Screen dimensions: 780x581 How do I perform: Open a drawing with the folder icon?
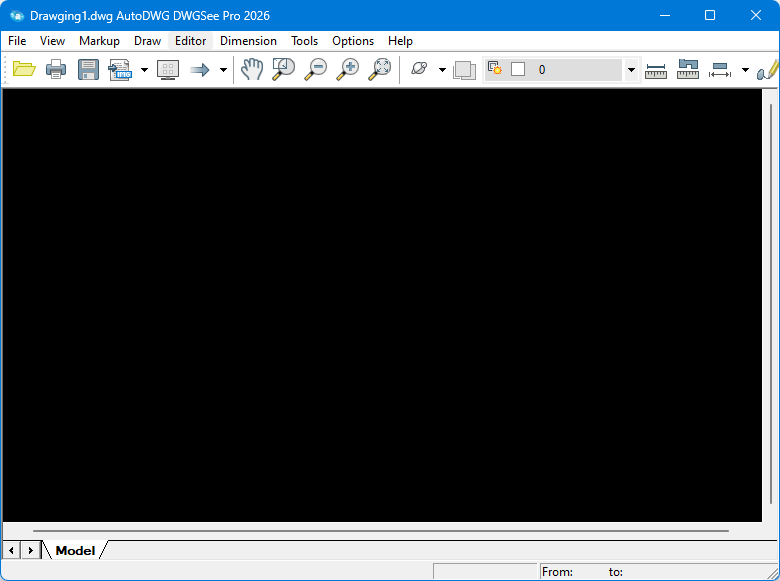[x=24, y=69]
